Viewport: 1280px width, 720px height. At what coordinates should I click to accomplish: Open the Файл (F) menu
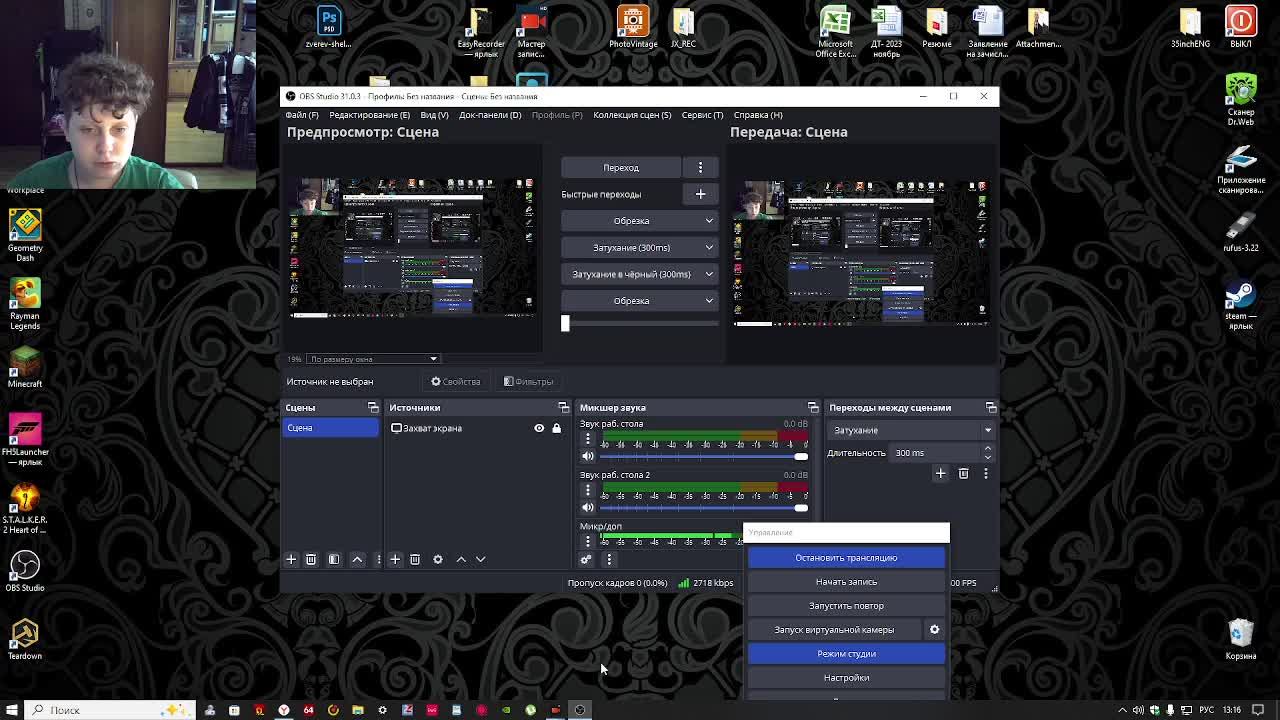(301, 115)
